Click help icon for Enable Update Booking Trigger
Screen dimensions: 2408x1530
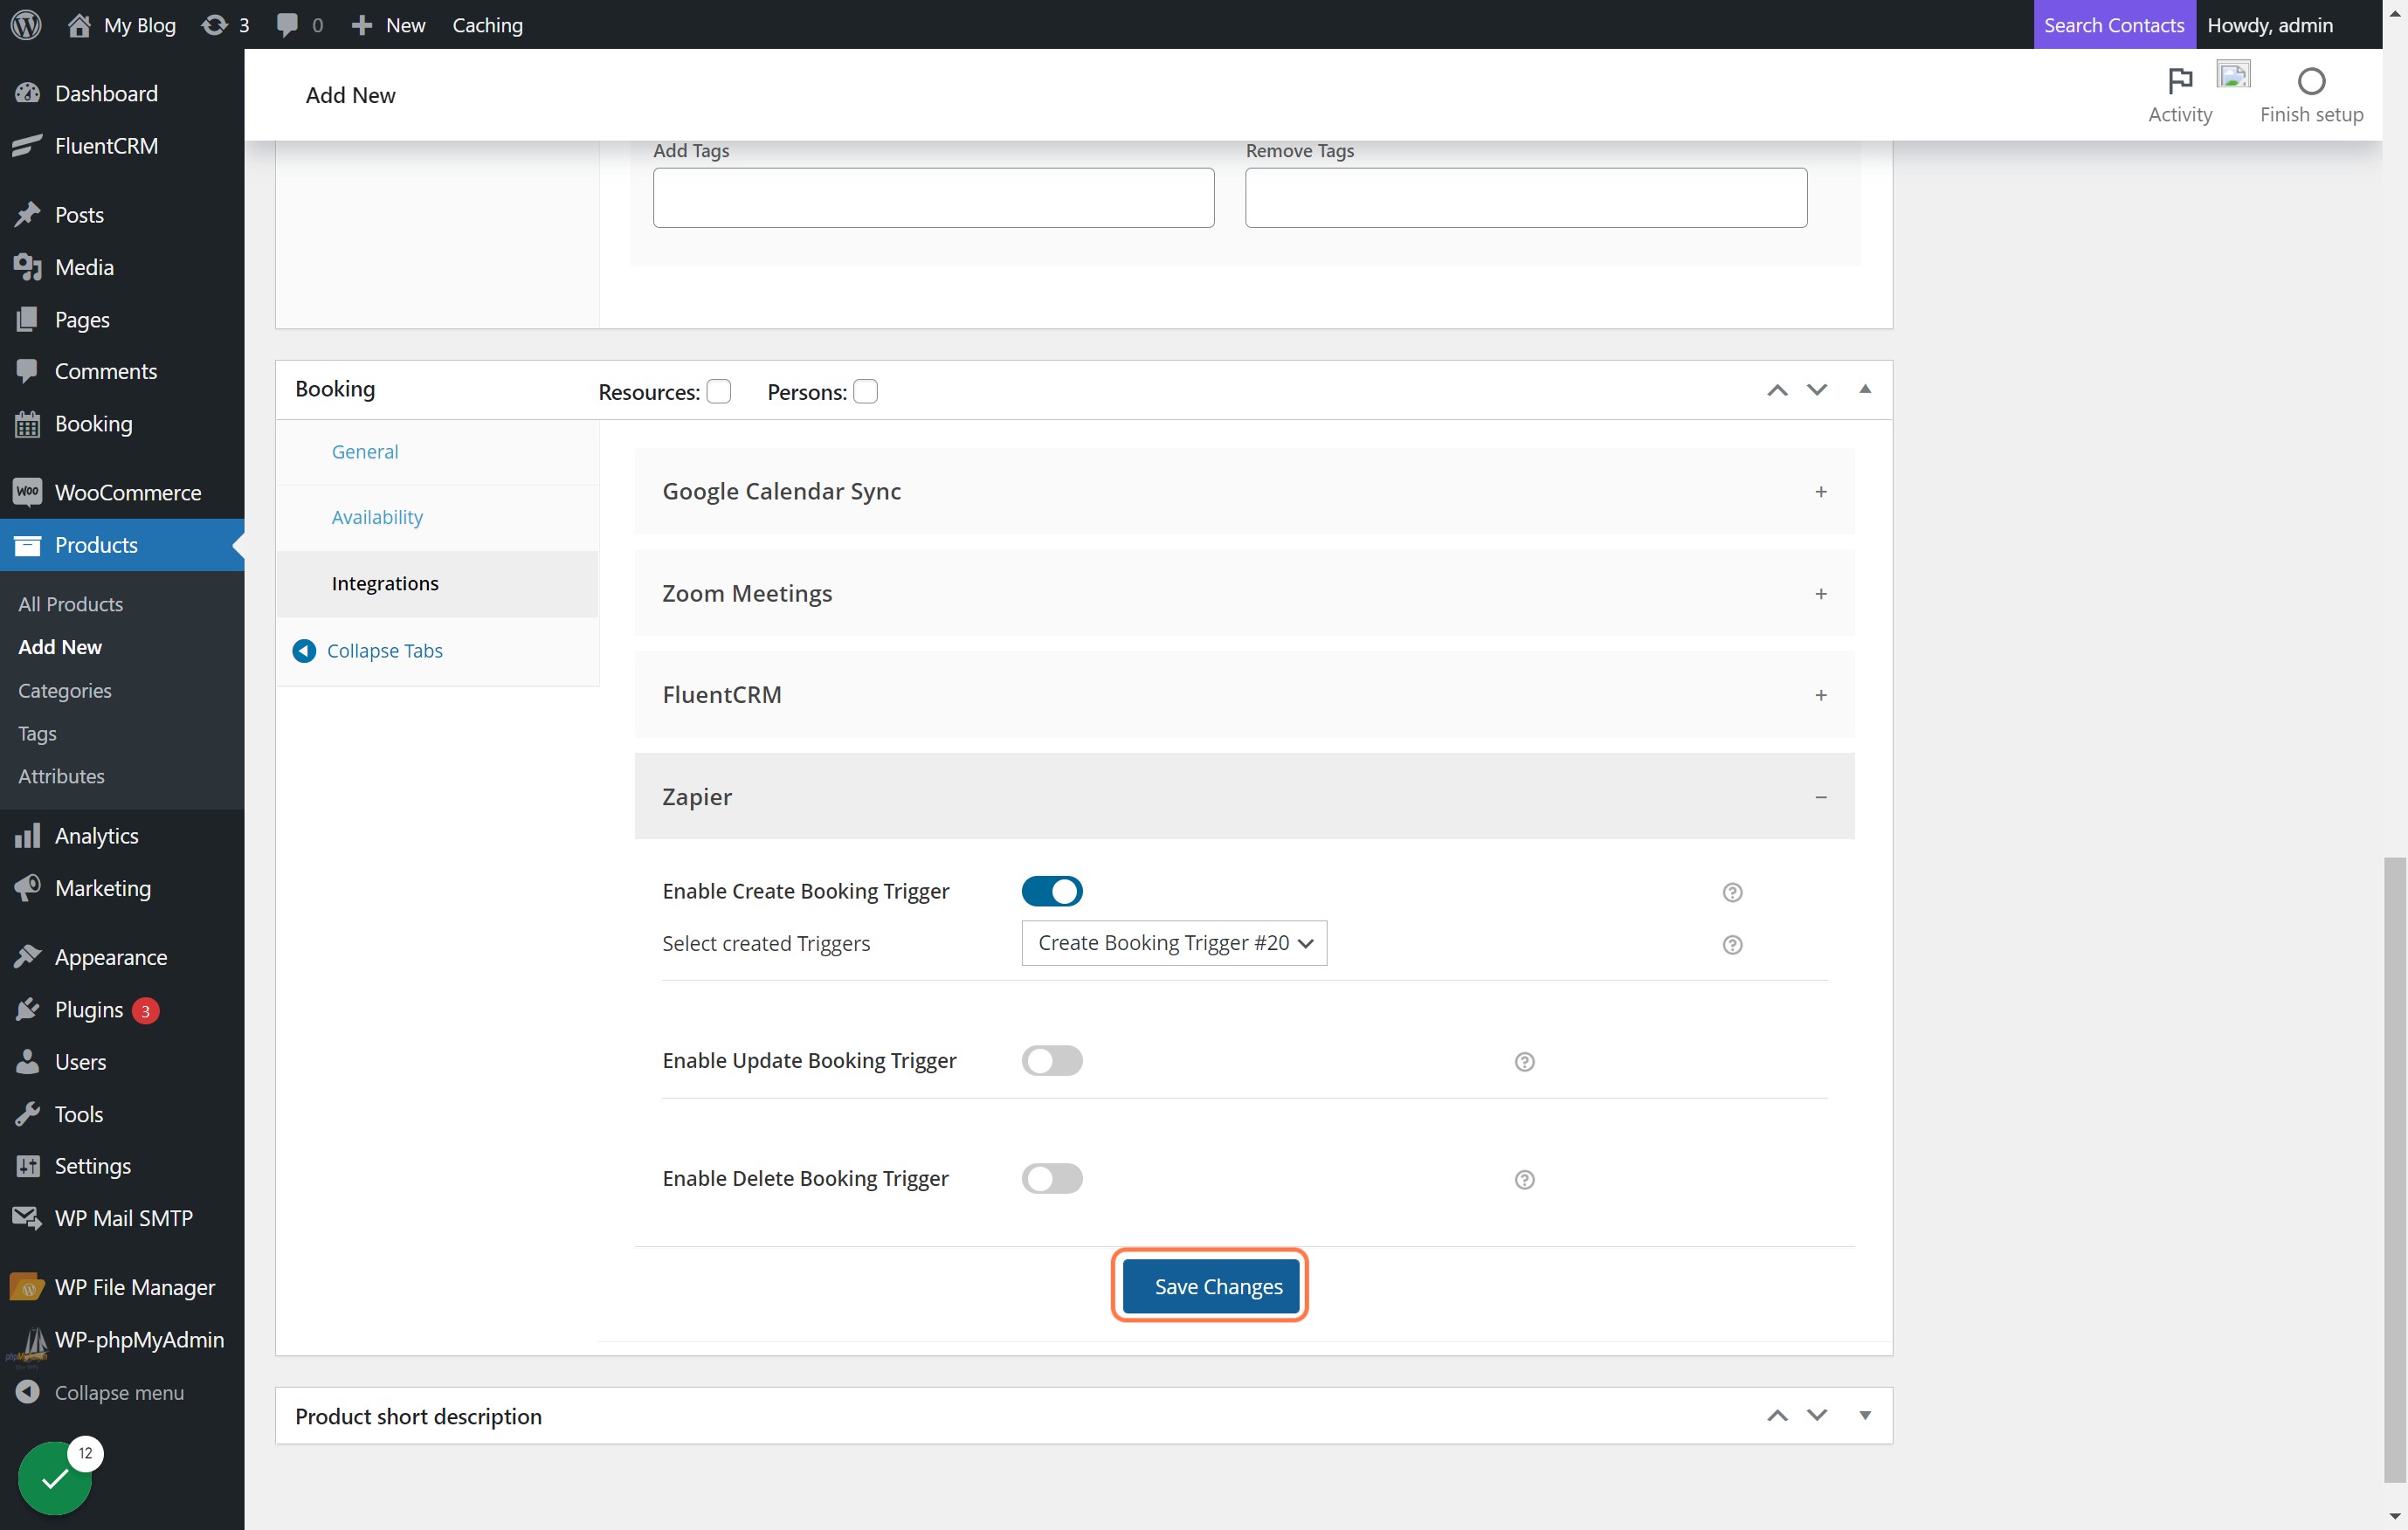(x=1524, y=1061)
